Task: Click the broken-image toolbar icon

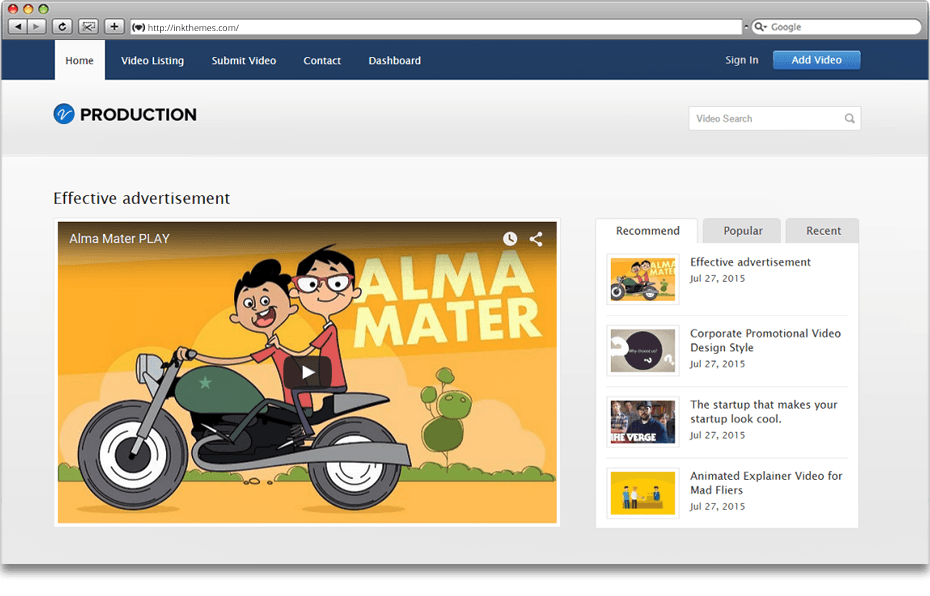Action: coord(88,27)
